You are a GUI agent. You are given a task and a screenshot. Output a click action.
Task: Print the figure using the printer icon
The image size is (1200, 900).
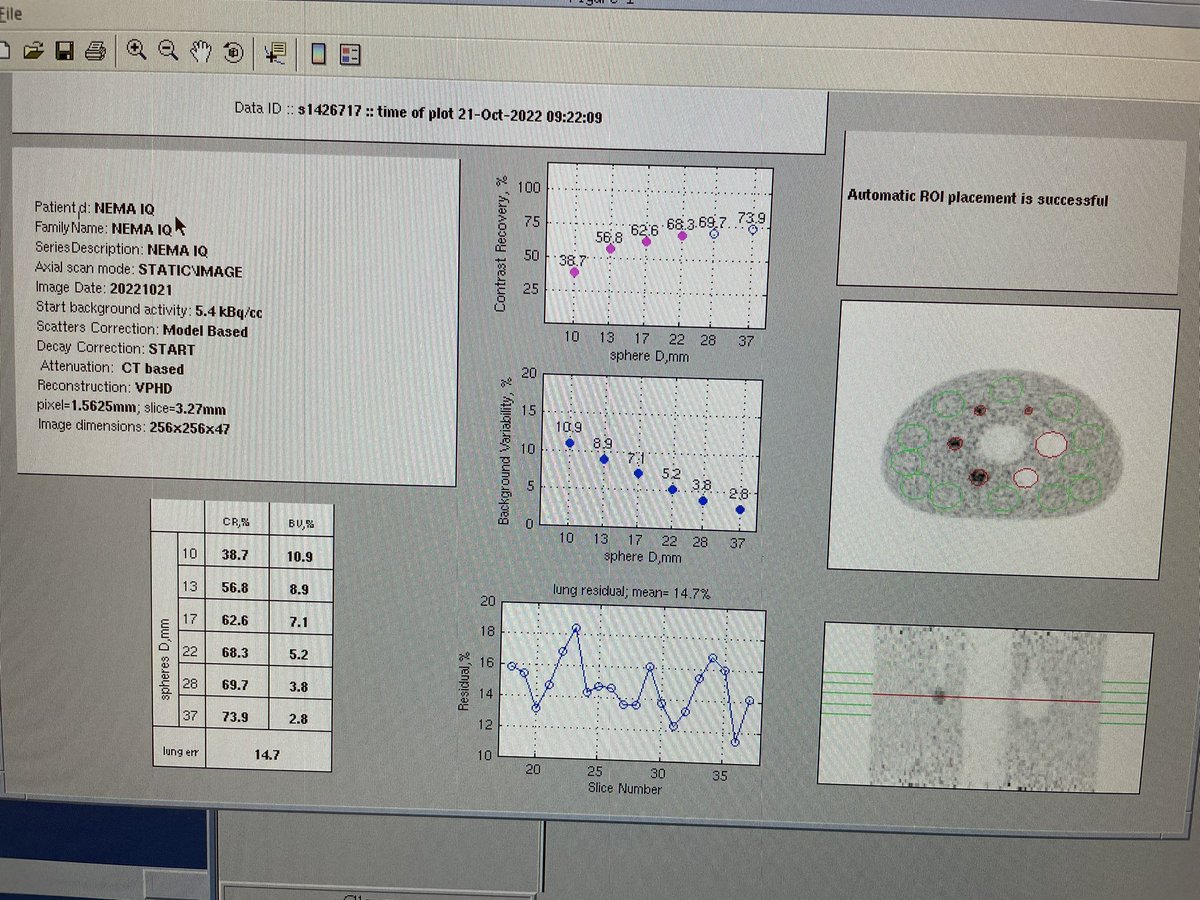coord(95,52)
